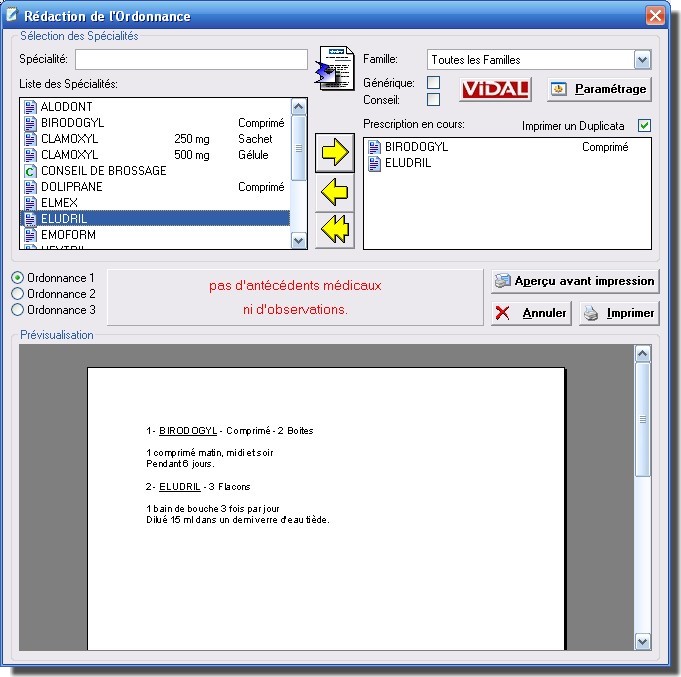The height and width of the screenshot is (677, 681).
Task: Click the green C icon for CONSEIL DE BROSSAGE
Action: point(30,171)
